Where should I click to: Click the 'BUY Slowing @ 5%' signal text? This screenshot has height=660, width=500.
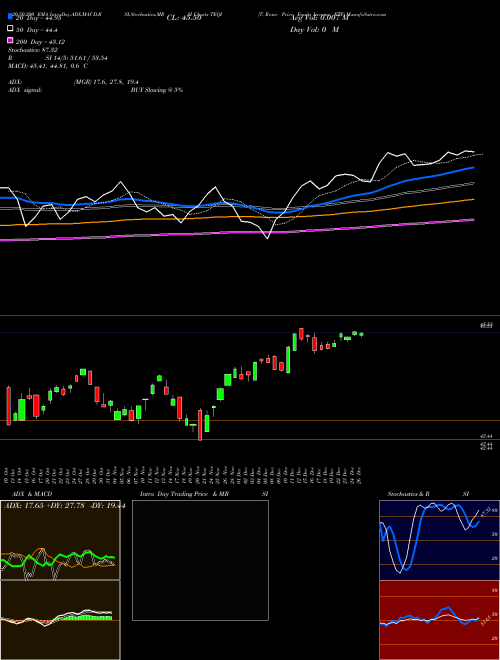157,90
